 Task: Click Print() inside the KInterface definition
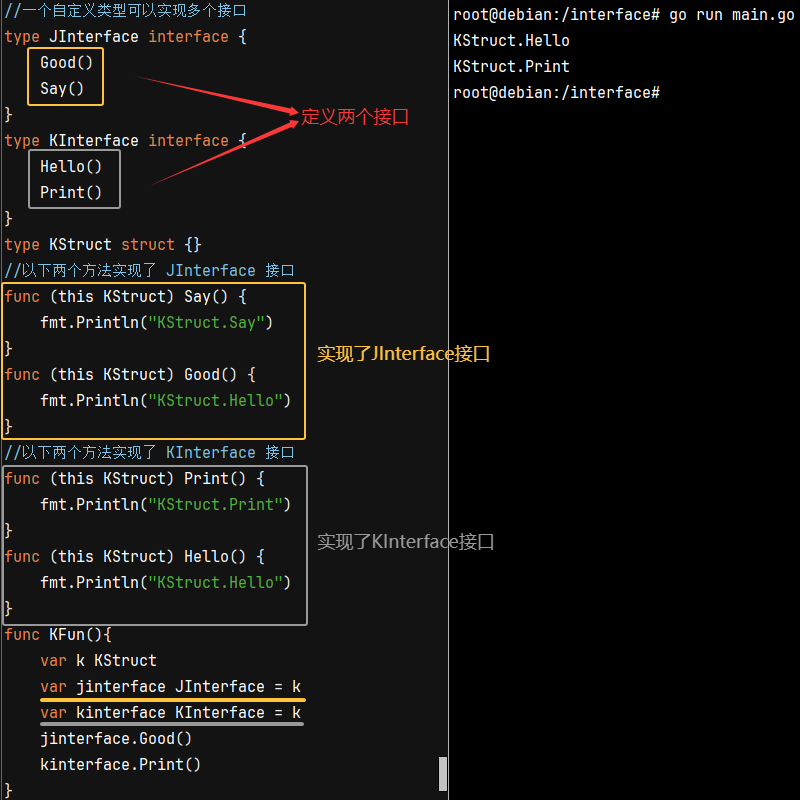pyautogui.click(x=71, y=192)
